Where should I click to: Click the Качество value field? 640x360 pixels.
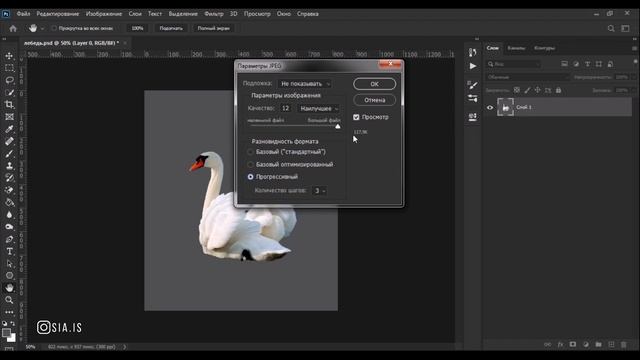[x=286, y=109]
